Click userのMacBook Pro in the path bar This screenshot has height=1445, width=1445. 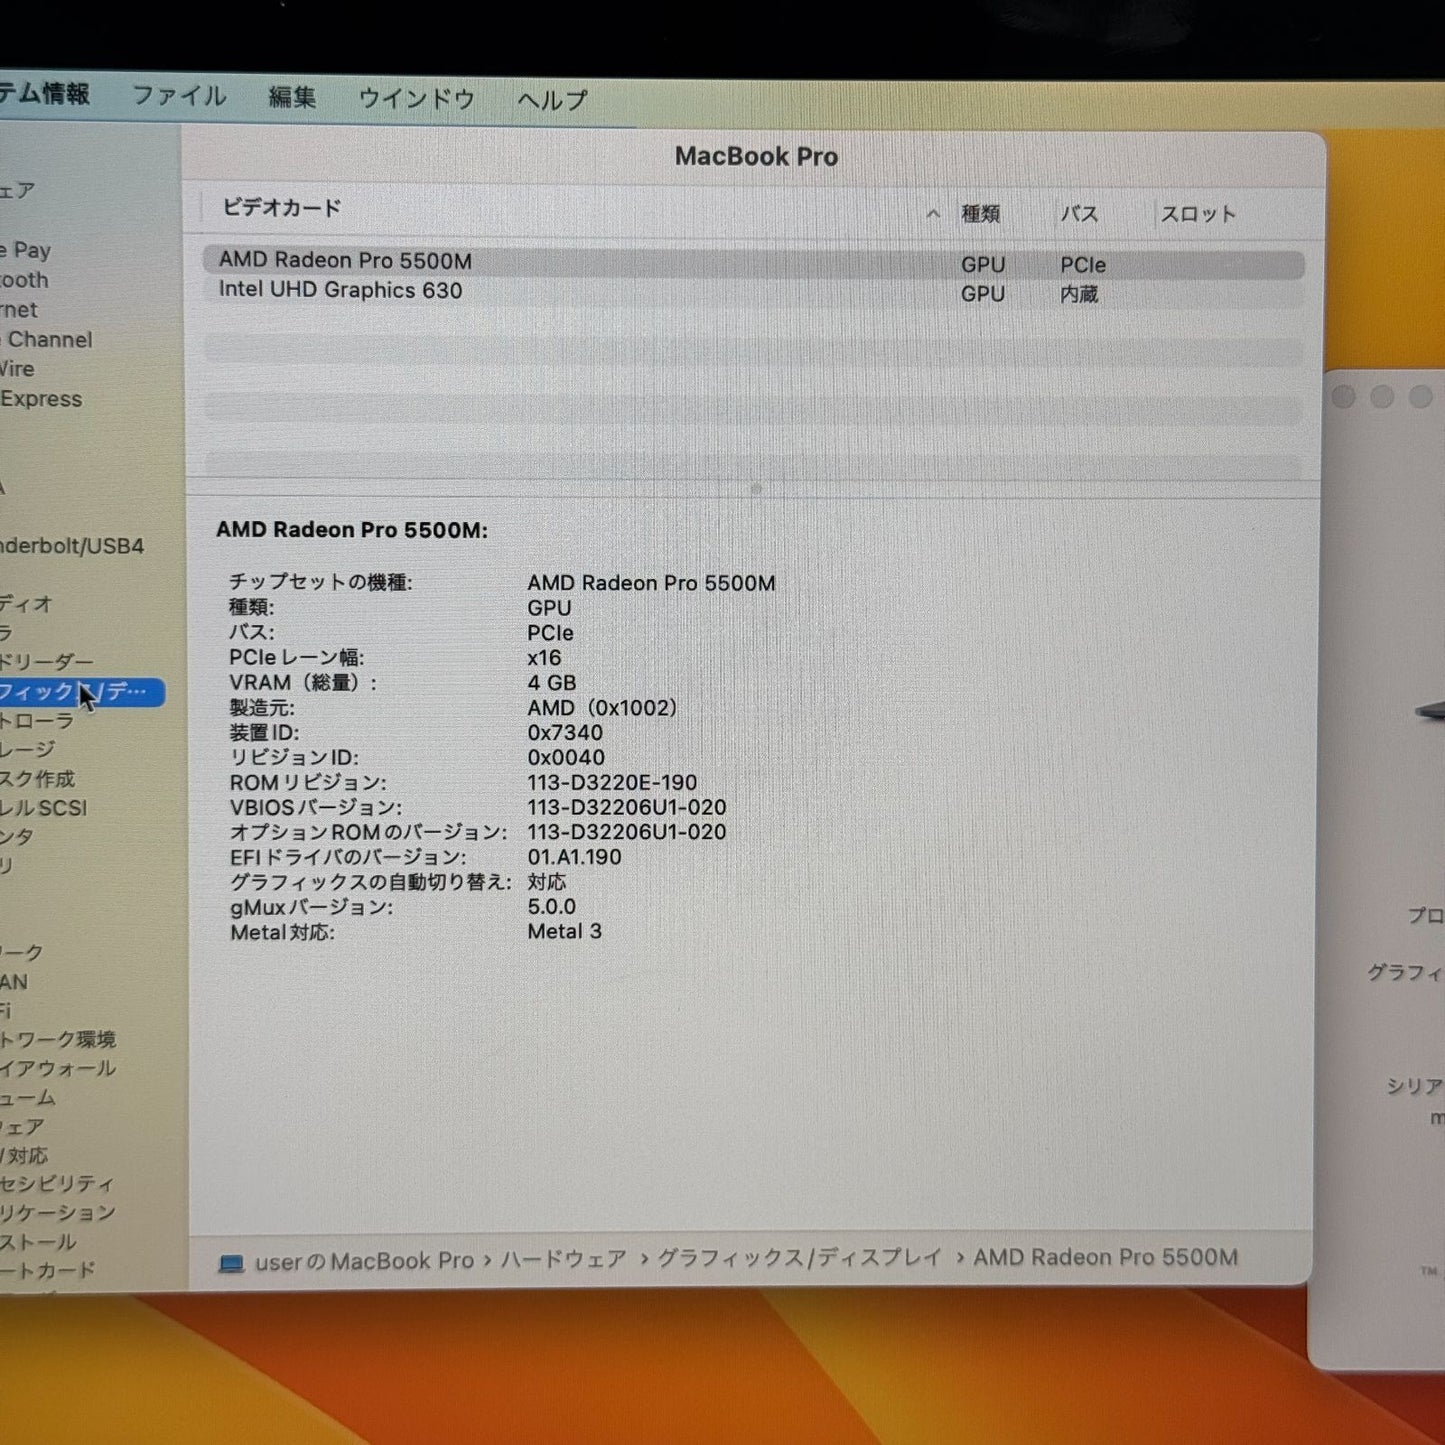click(x=364, y=1262)
